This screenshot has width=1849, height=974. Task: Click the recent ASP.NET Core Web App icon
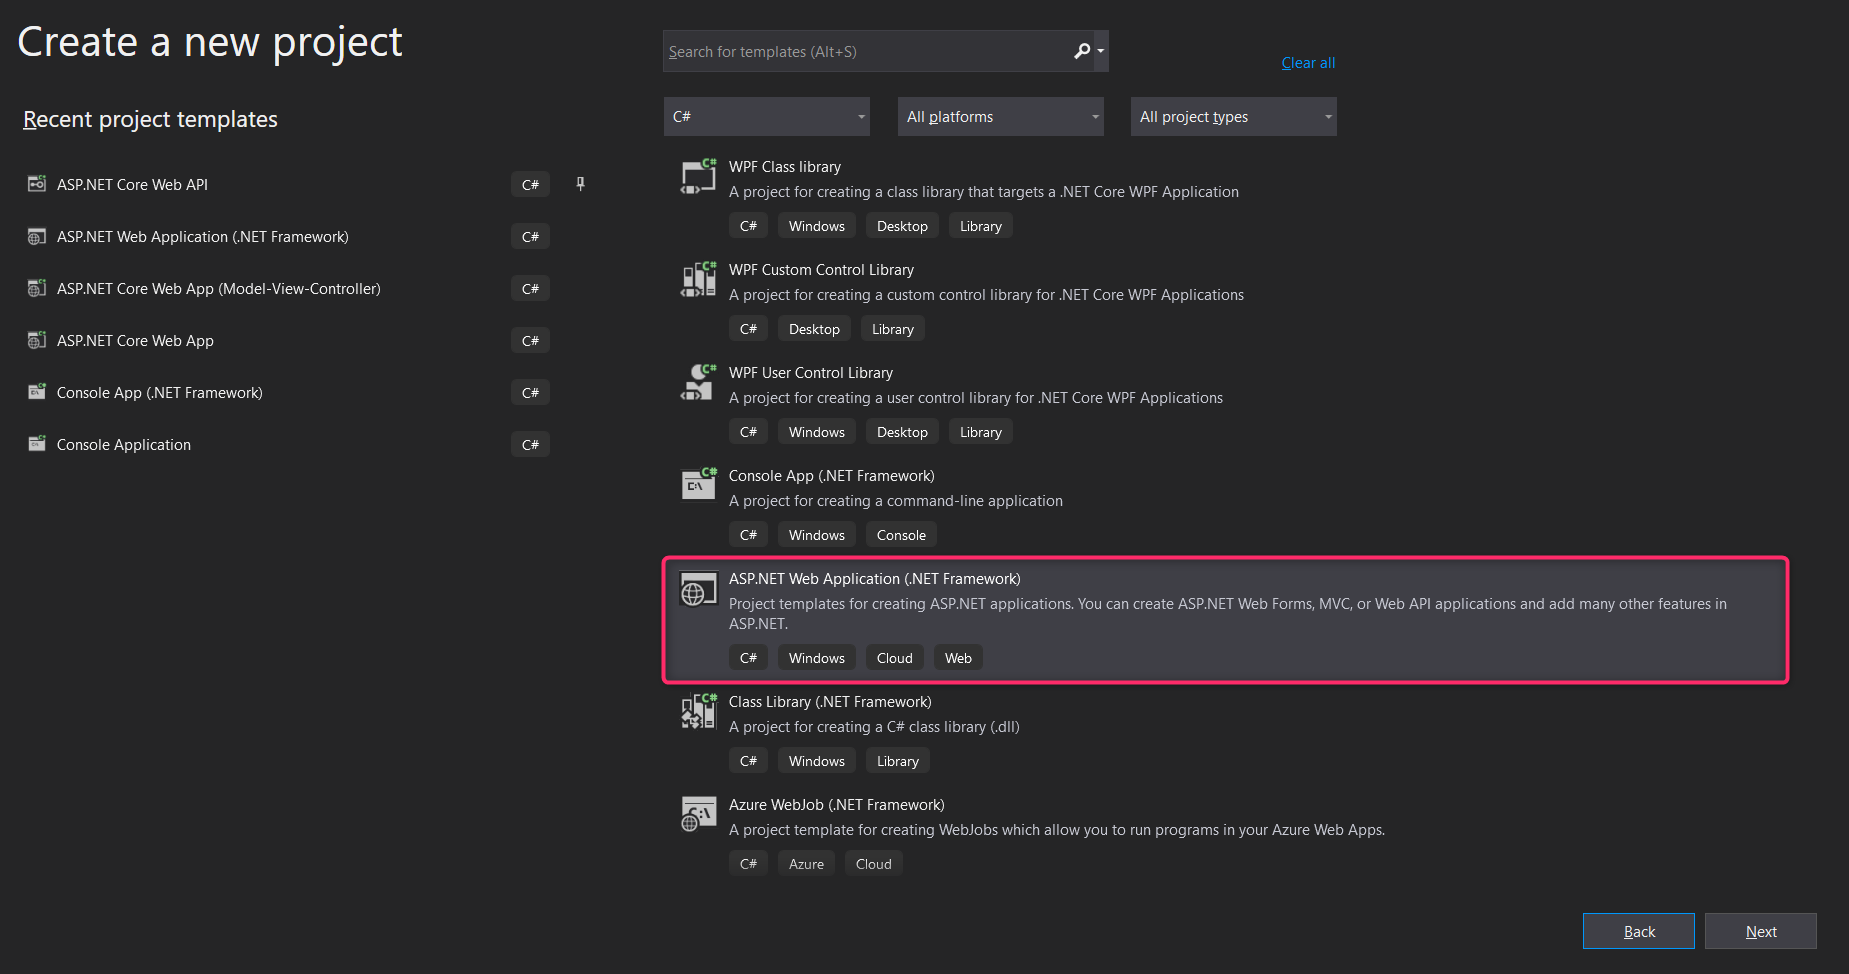click(37, 340)
